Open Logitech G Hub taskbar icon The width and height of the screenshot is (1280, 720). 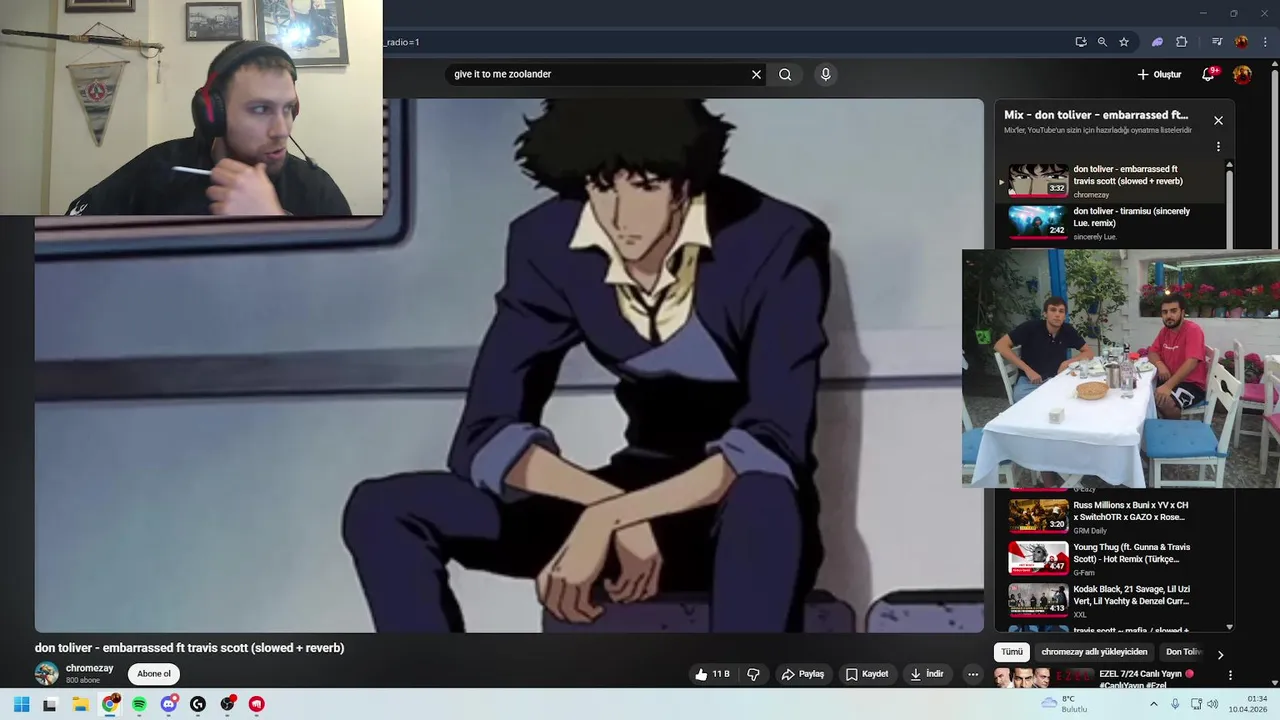(198, 704)
